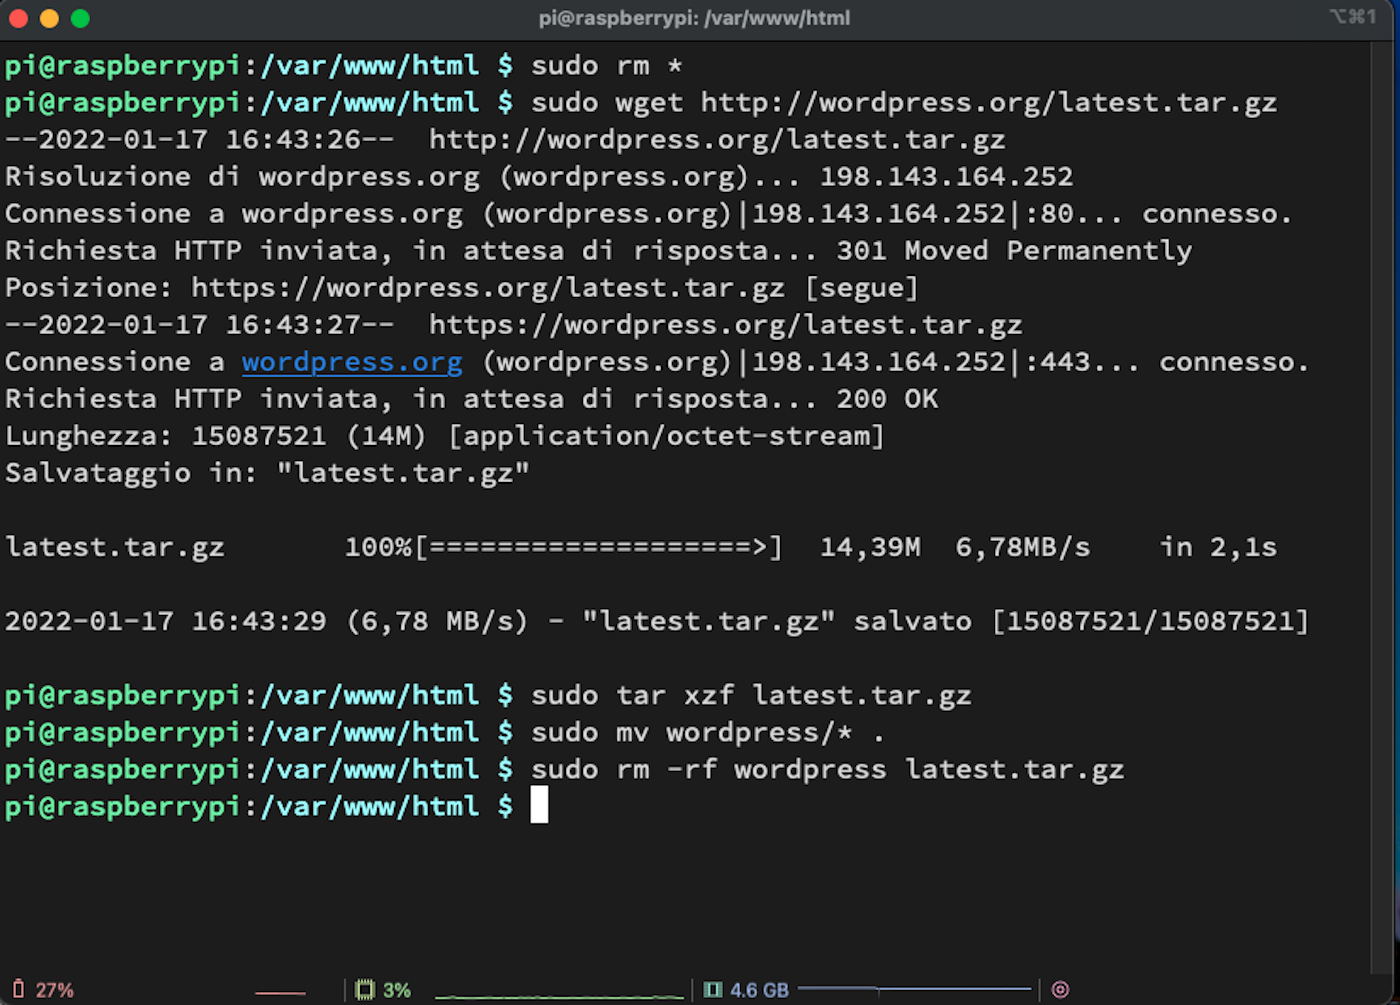1400x1005 pixels.
Task: Click the wget download progress bar
Action: (598, 547)
